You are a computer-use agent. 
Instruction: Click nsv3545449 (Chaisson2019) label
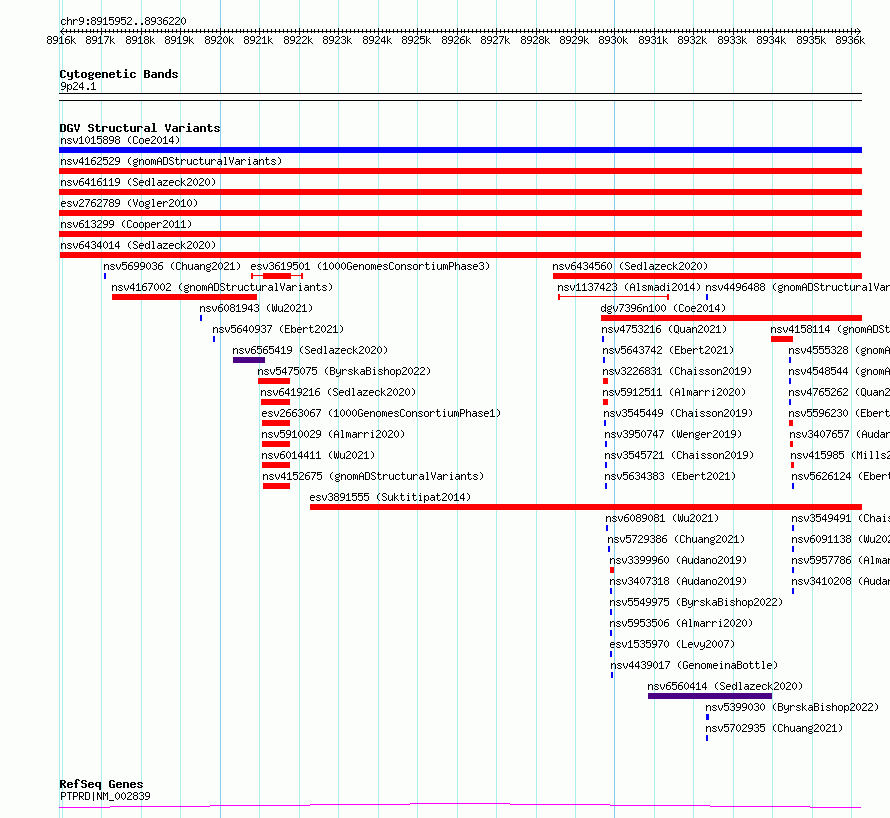point(678,413)
